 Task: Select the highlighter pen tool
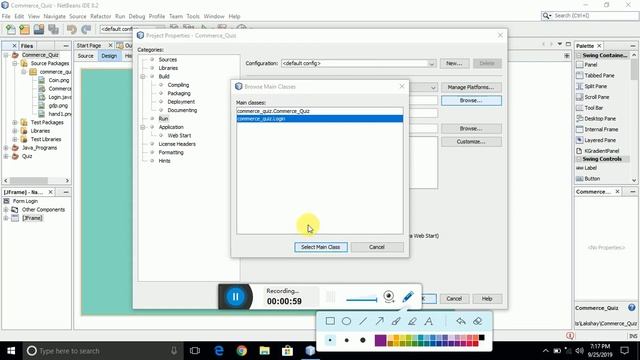click(x=412, y=321)
